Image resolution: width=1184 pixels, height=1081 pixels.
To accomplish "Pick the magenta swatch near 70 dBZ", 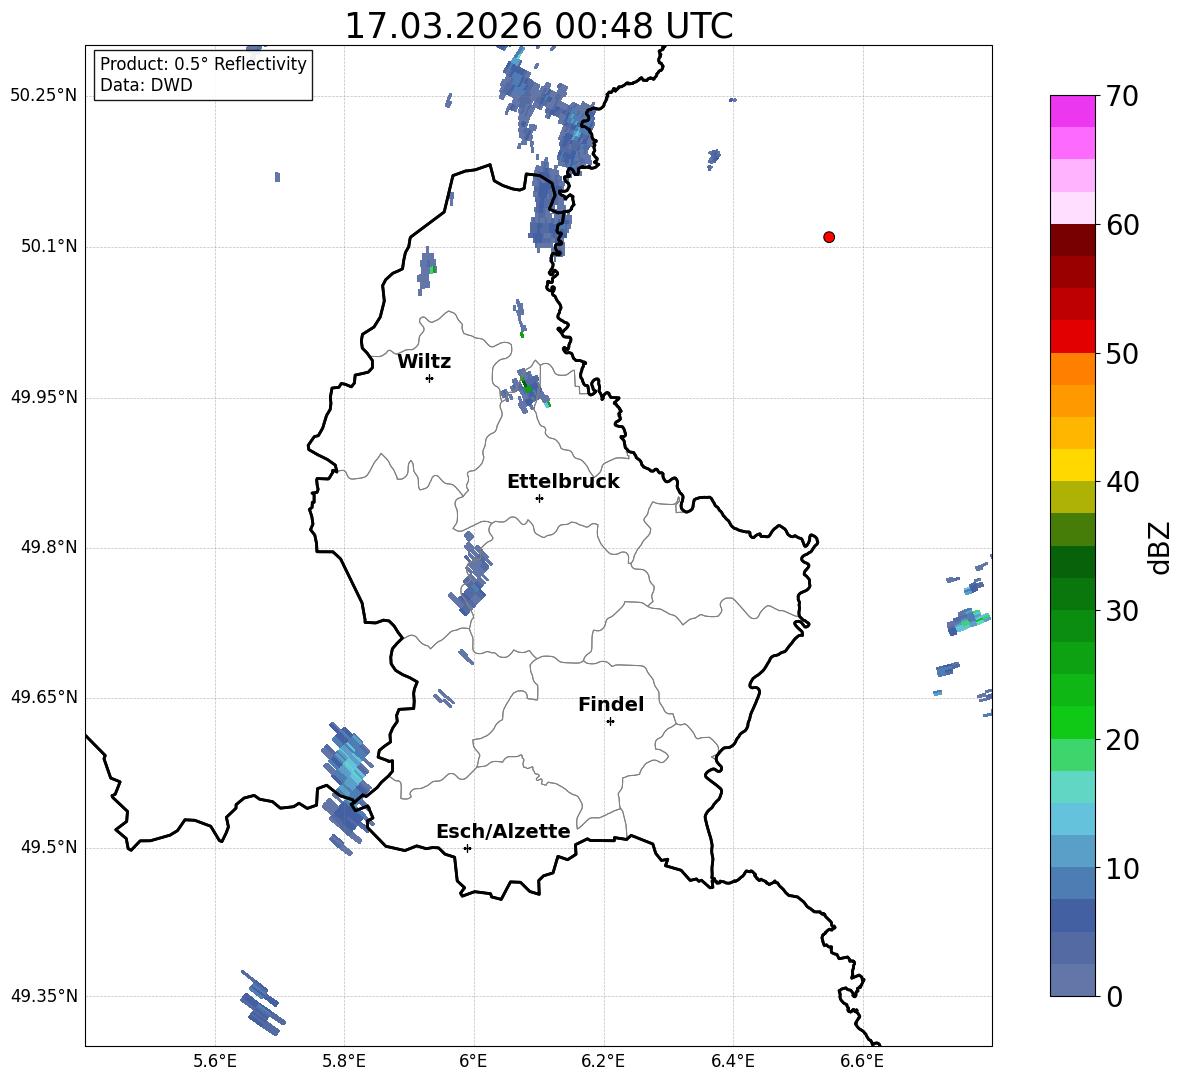I will pyautogui.click(x=1073, y=111).
